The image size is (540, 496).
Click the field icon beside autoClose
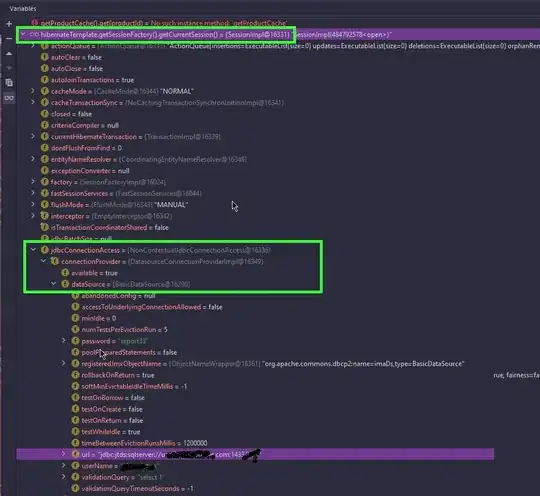[x=45, y=69]
